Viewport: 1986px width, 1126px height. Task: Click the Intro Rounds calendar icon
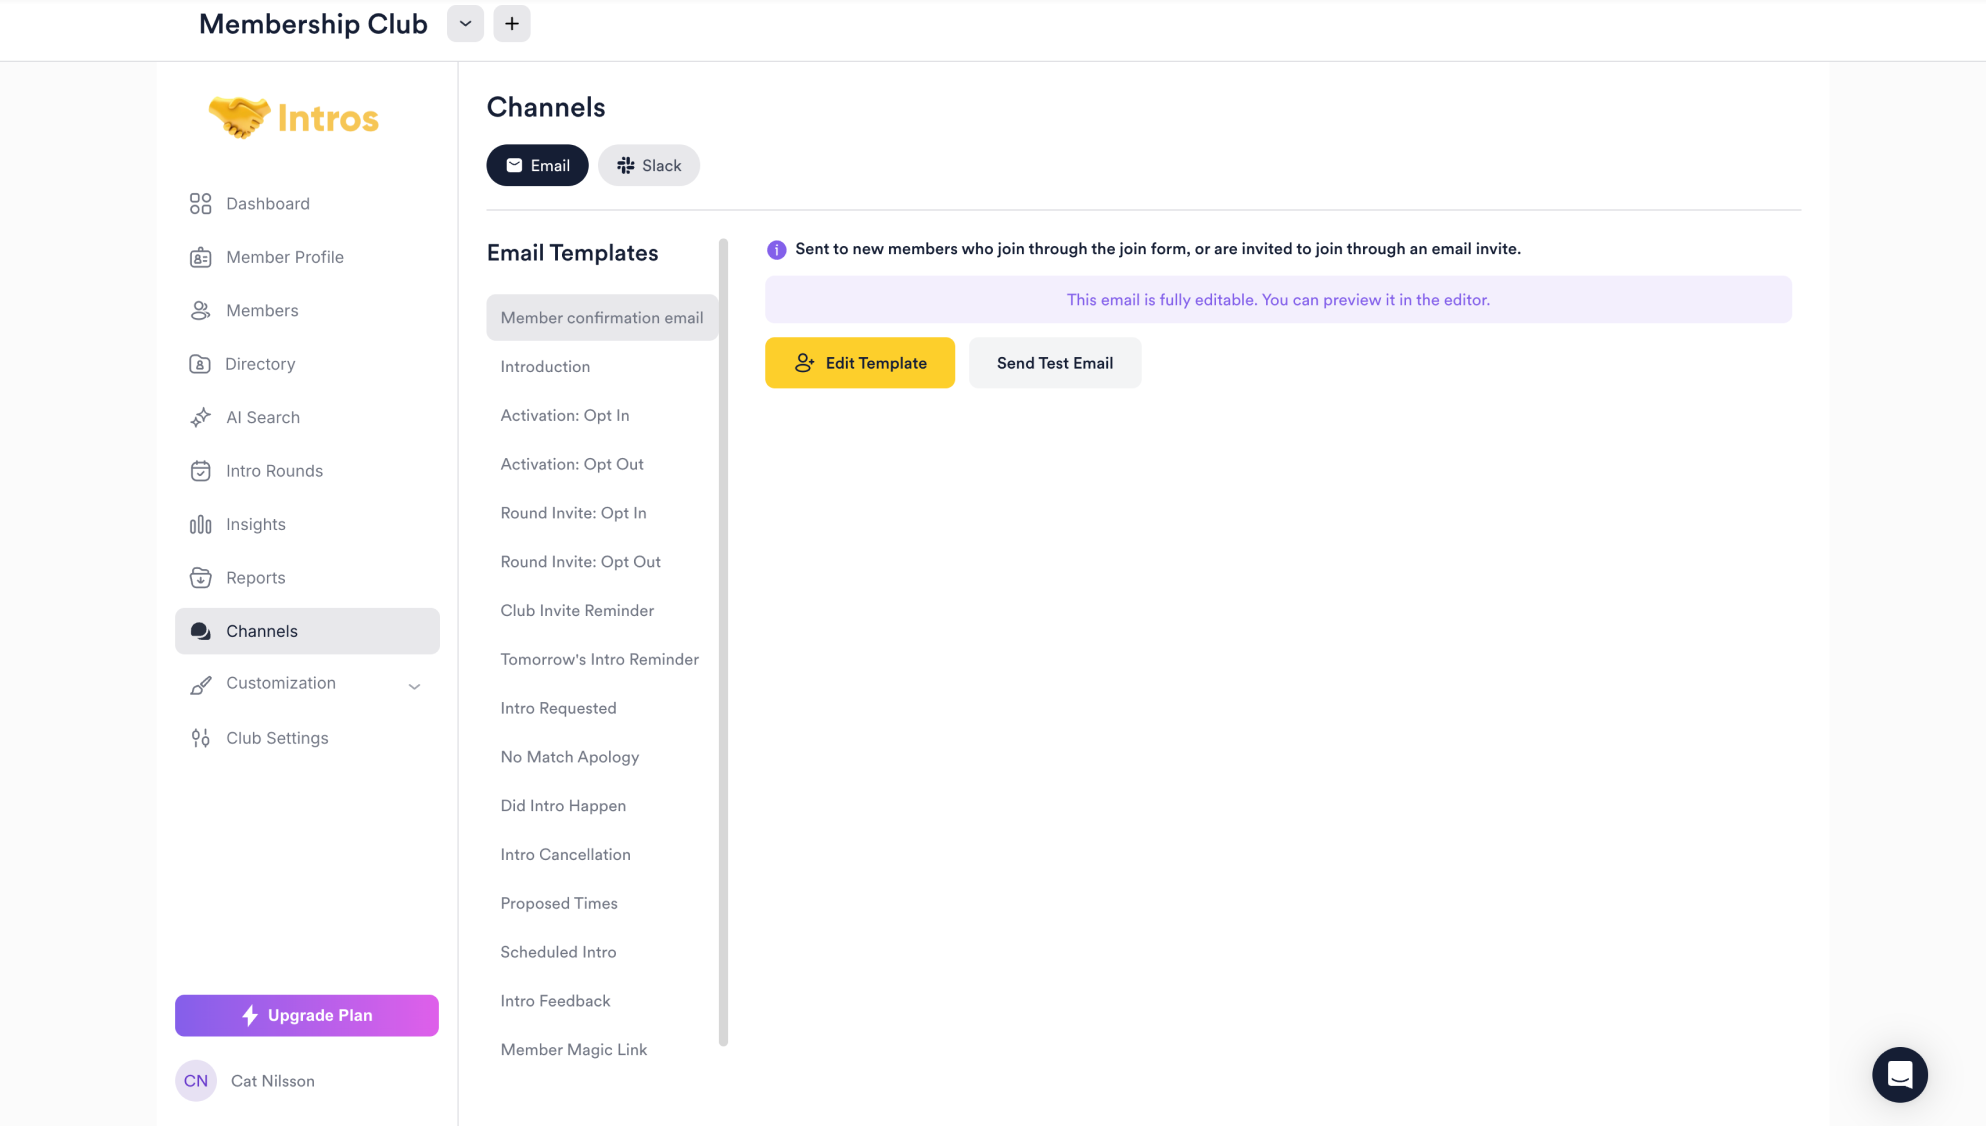pyautogui.click(x=200, y=471)
